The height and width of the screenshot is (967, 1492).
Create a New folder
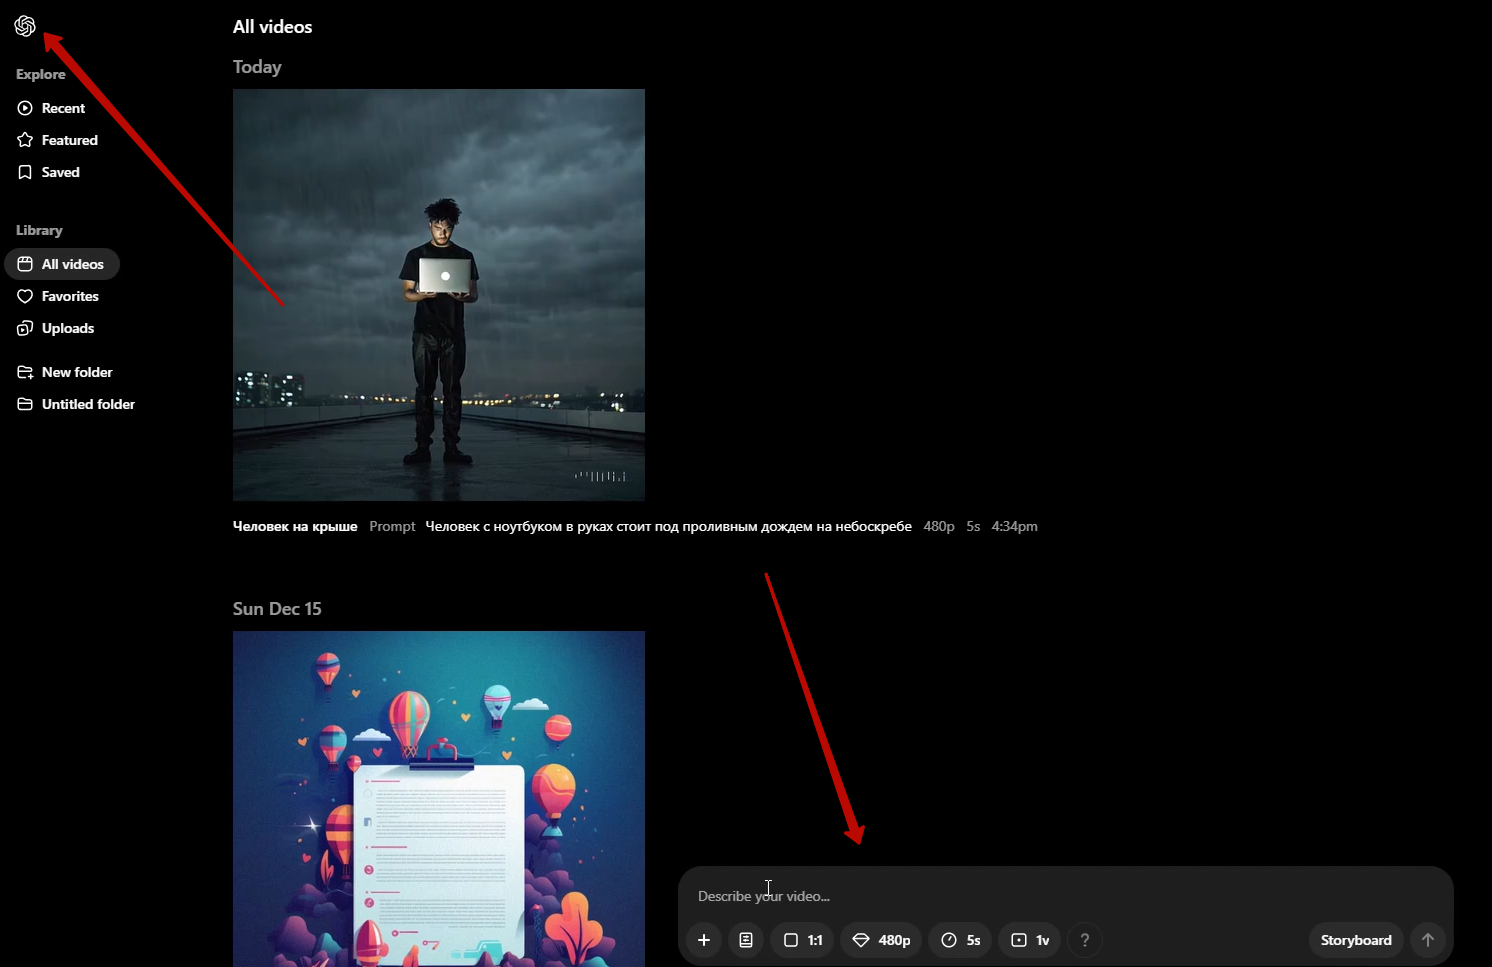[65, 372]
